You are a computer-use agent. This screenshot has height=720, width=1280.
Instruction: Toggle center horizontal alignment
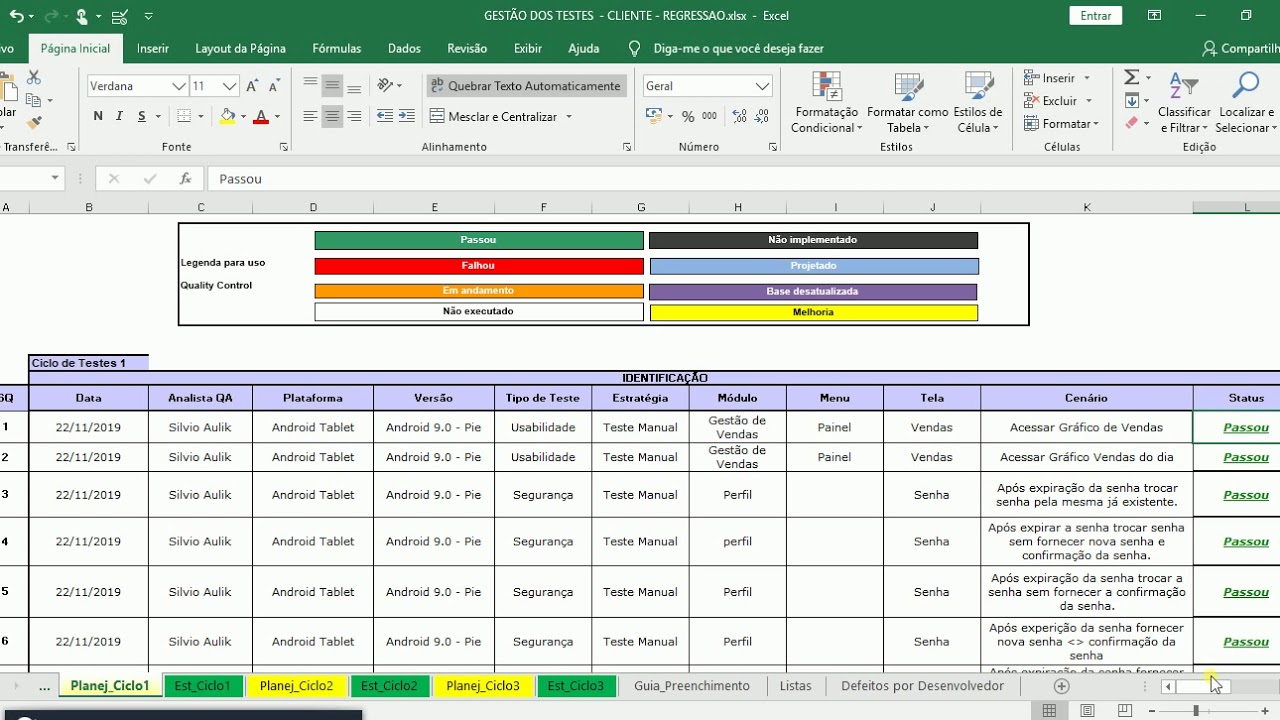[x=332, y=117]
